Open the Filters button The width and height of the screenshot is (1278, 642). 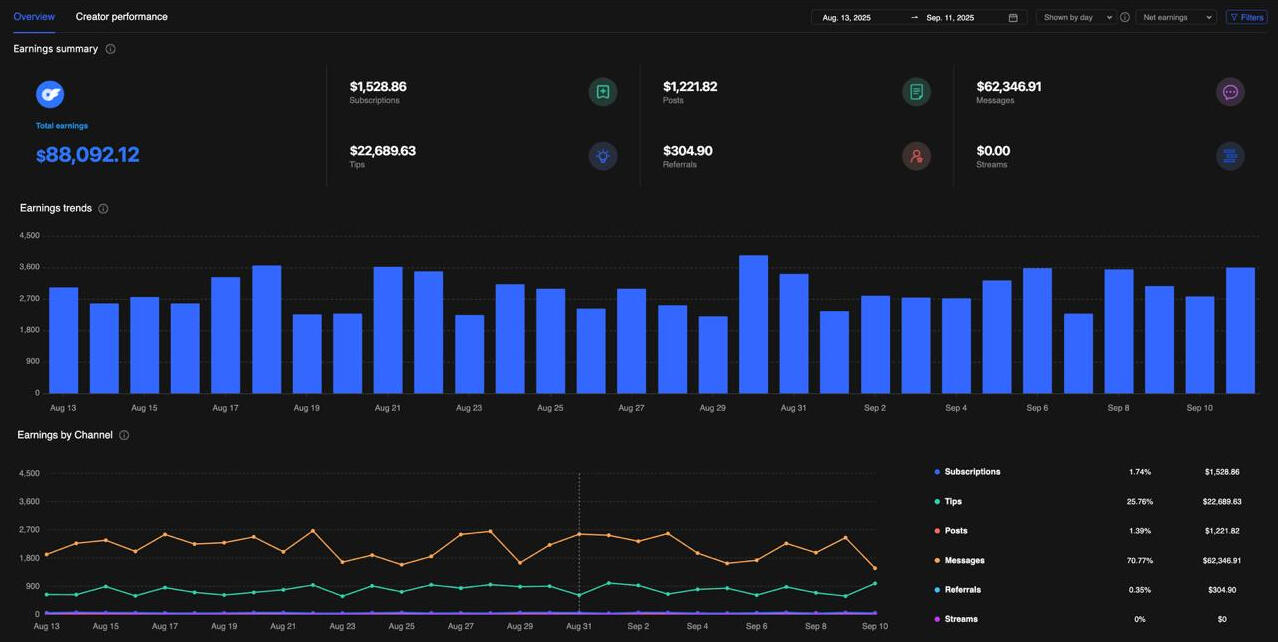(x=1246, y=17)
